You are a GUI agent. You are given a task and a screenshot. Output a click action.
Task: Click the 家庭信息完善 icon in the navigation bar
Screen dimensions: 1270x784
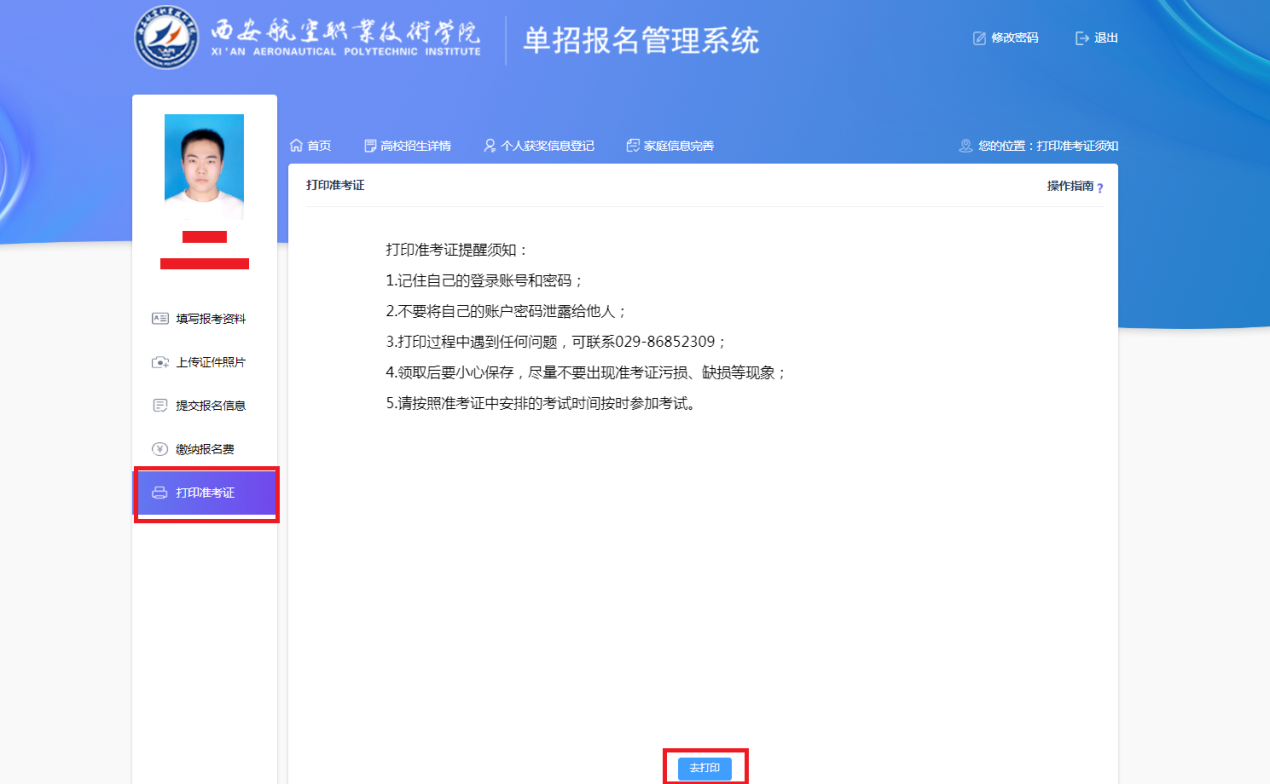click(632, 146)
